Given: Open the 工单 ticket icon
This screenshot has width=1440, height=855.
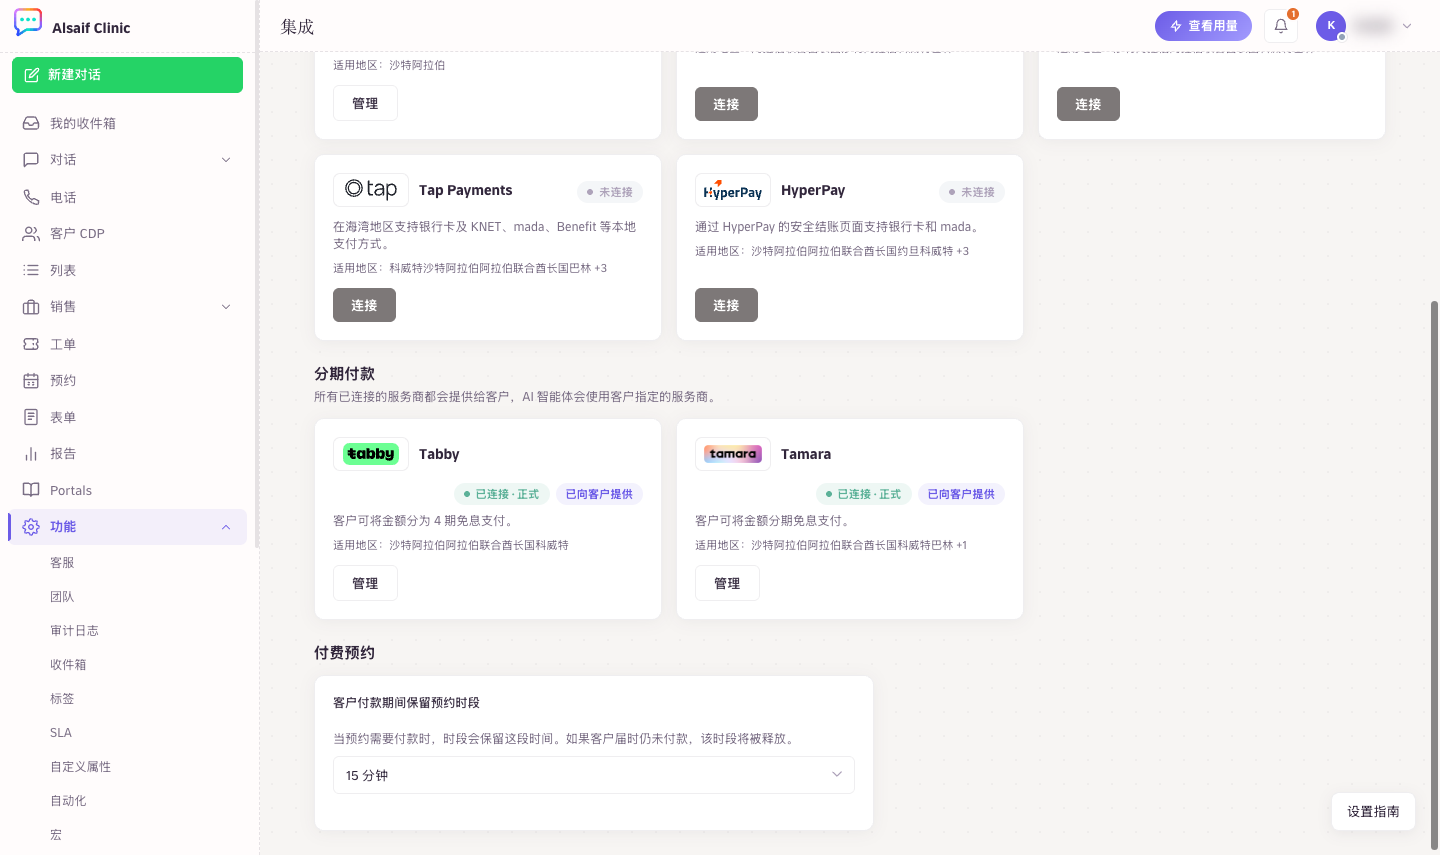Looking at the screenshot, I should click(31, 344).
